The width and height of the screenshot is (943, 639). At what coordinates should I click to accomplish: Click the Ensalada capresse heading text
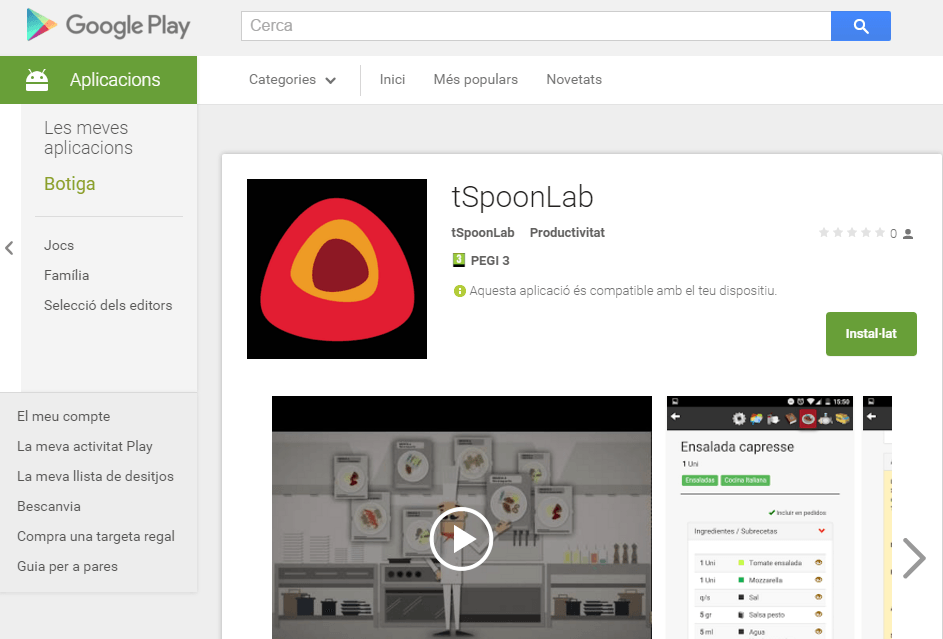tap(737, 447)
